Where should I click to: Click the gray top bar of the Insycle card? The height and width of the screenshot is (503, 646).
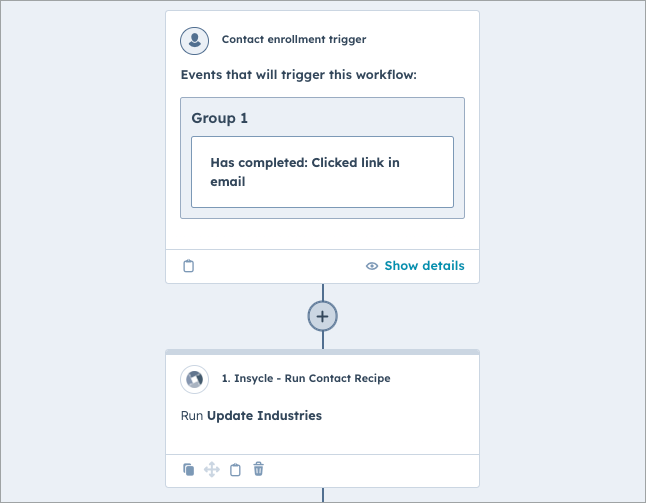click(x=322, y=352)
